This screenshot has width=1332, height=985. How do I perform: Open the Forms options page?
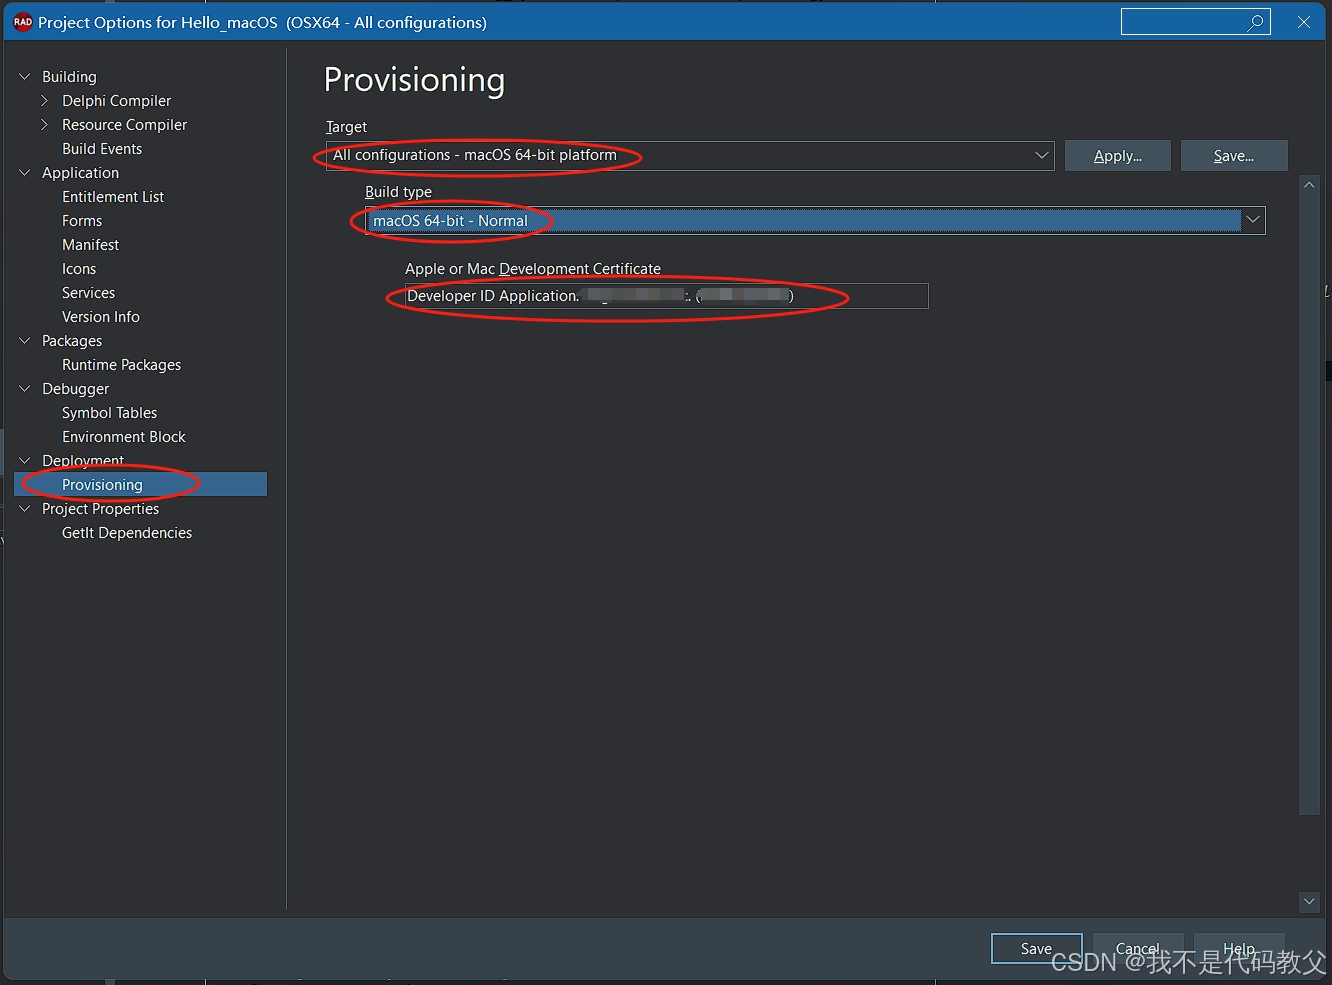[x=82, y=220]
